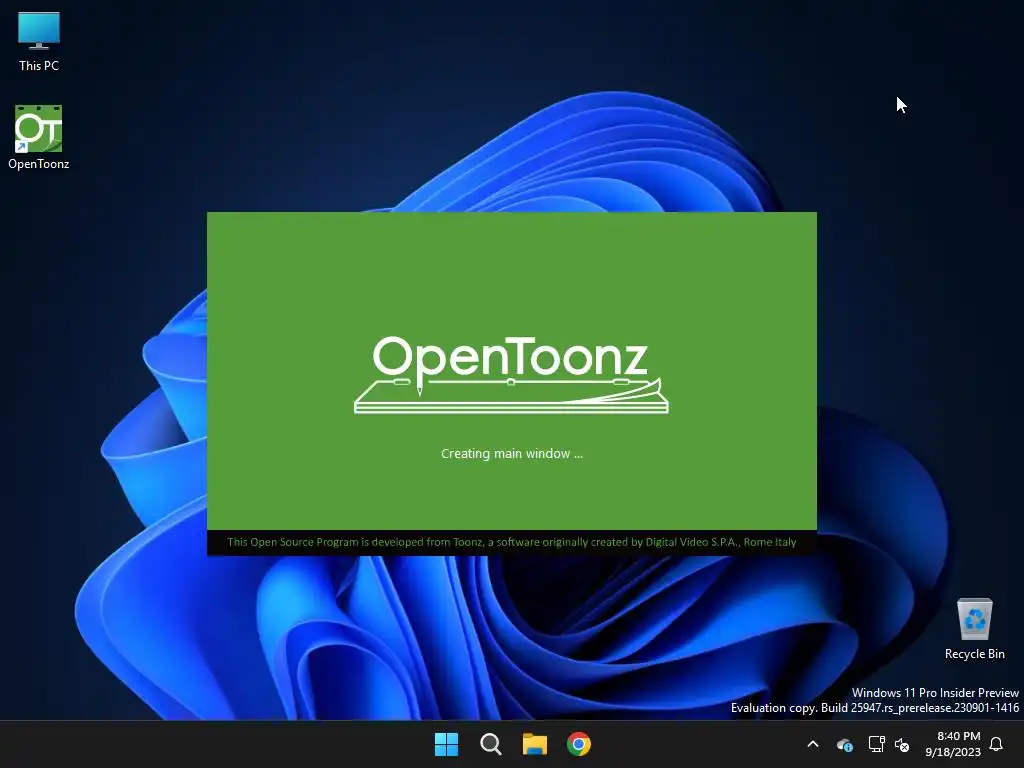Screen dimensions: 1024x768
Task: Click the 'Creating main window ...' status text
Action: tap(512, 454)
